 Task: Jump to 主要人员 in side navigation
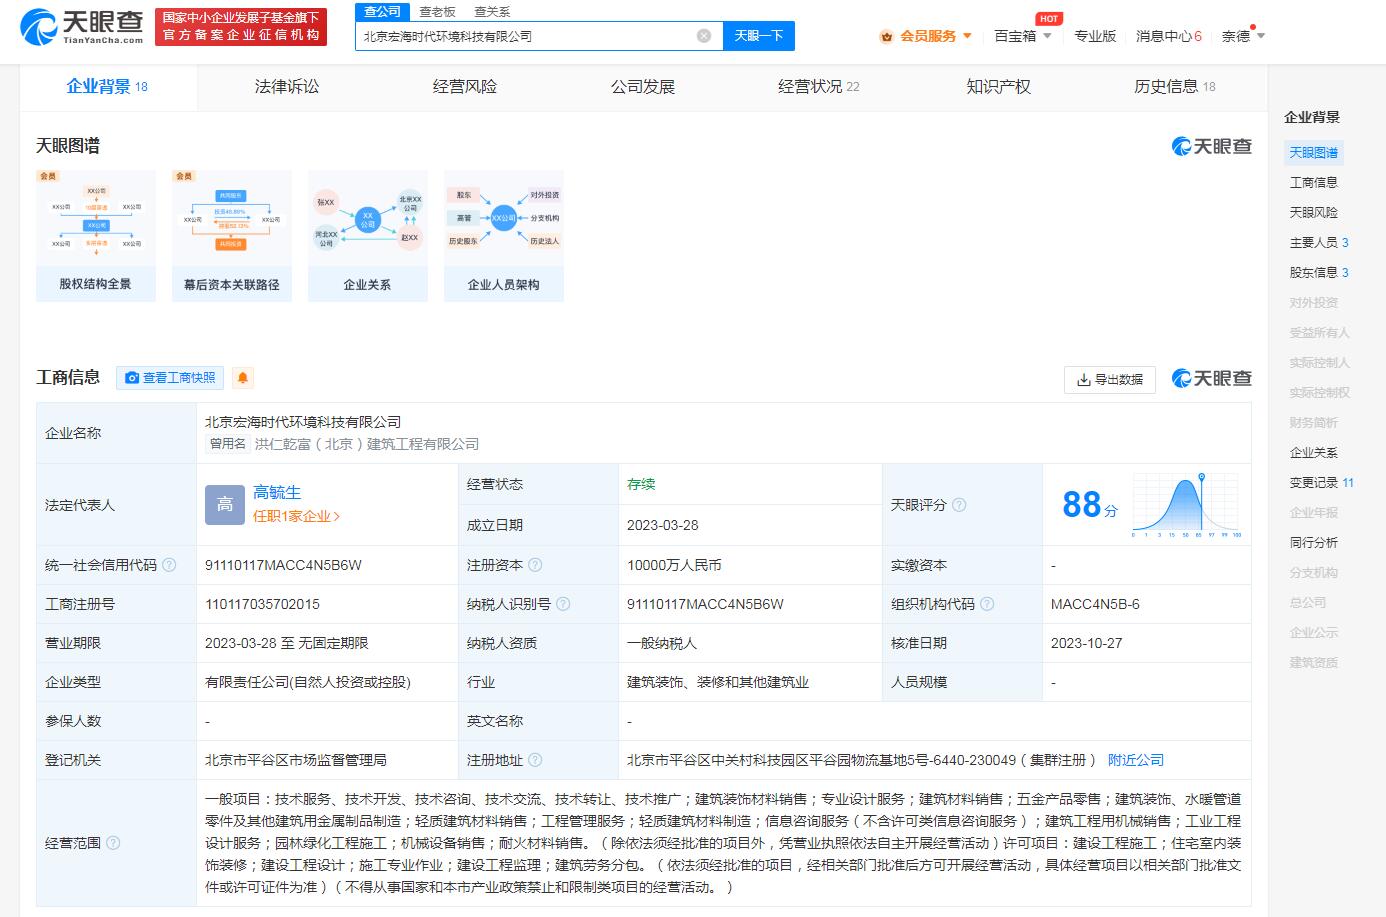pyautogui.click(x=1319, y=242)
